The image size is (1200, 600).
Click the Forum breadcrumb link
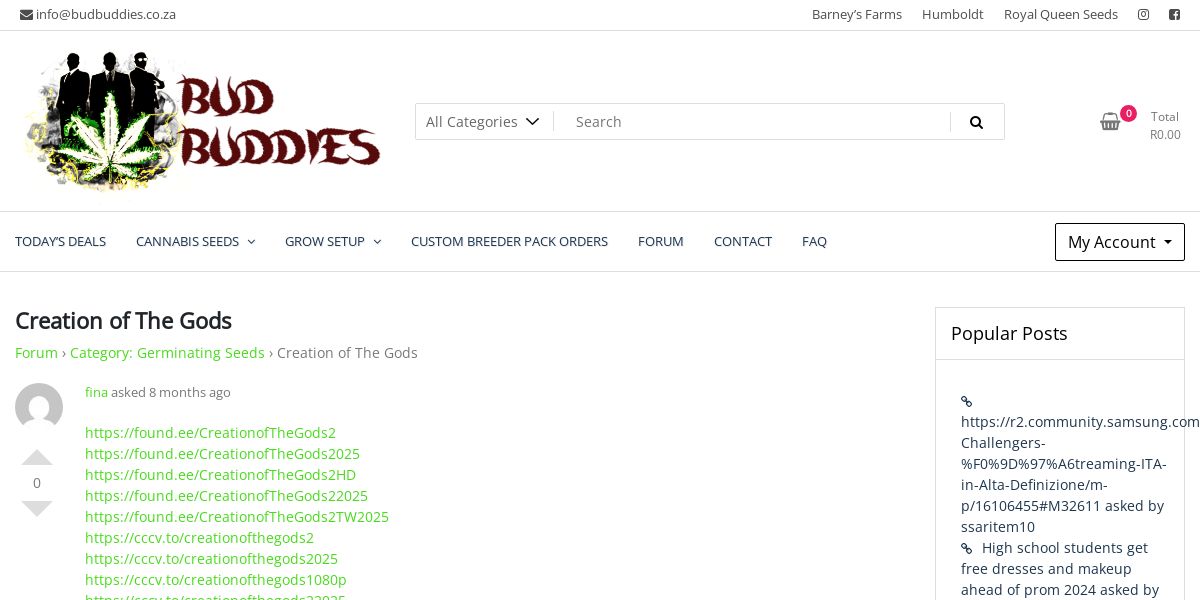pos(36,353)
